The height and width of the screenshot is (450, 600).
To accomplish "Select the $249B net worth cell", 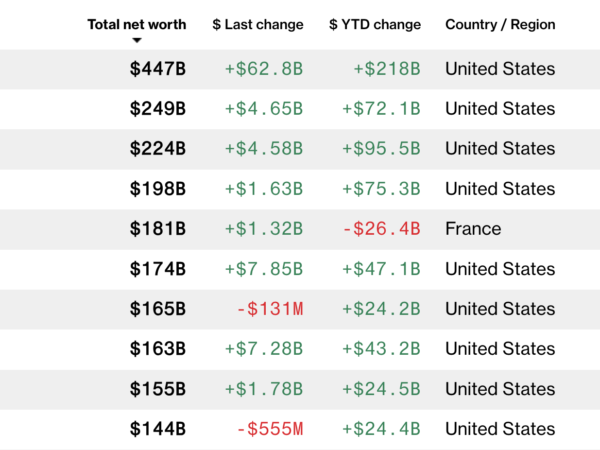I will point(157,109).
